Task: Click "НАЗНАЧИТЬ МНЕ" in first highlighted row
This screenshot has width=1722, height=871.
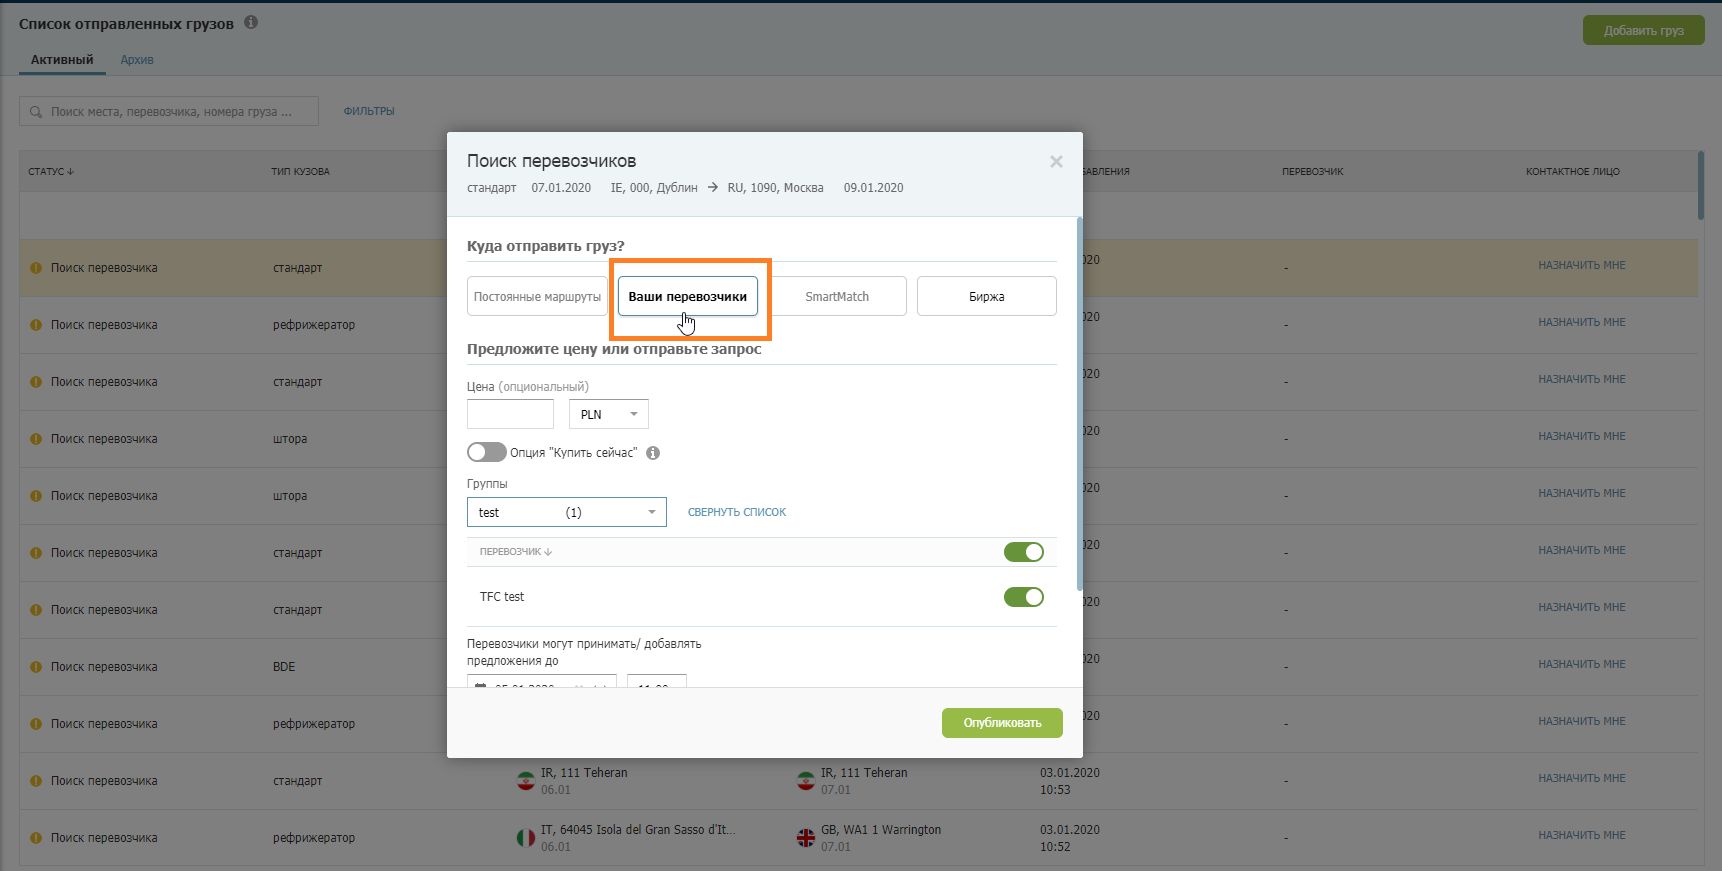Action: (1582, 265)
